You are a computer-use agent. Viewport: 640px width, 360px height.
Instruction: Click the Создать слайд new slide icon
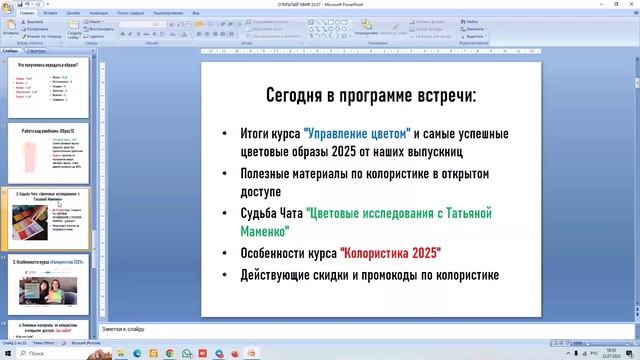tap(73, 24)
